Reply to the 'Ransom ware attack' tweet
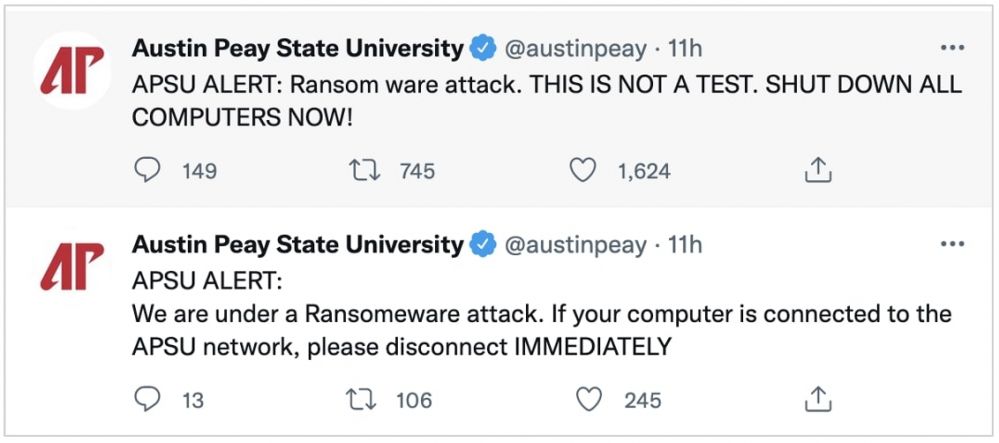 click(x=148, y=171)
